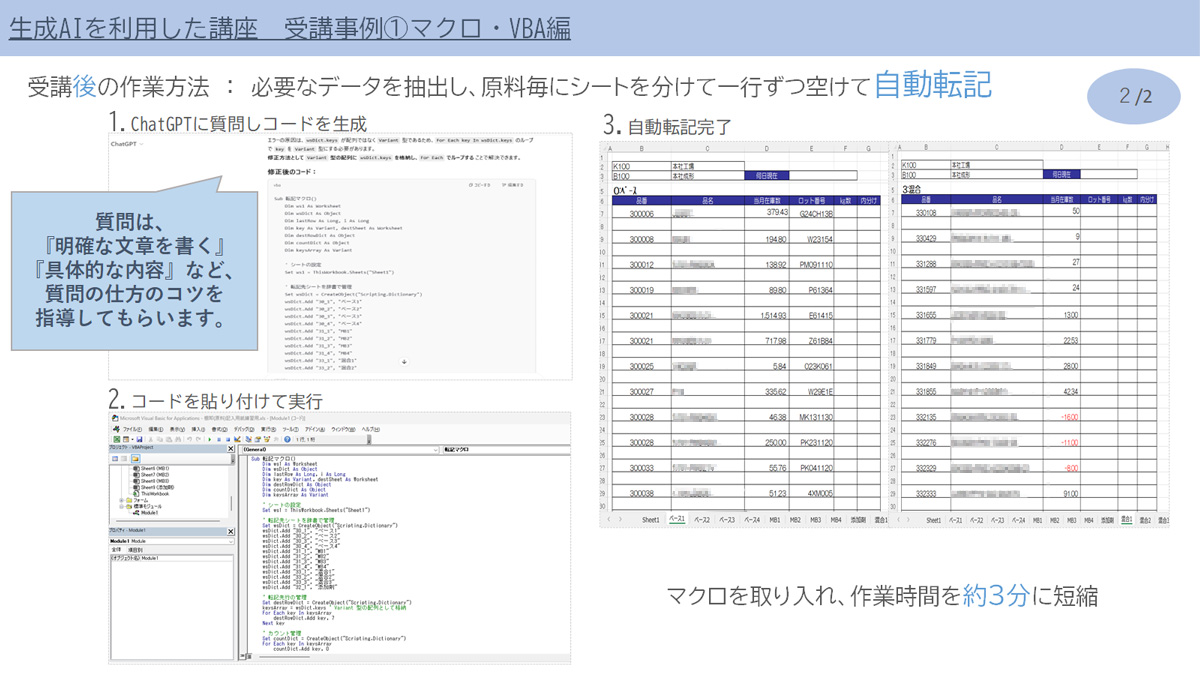Click the Toggle Folders icon in the Project pane
1200x675 pixels.
click(135, 459)
